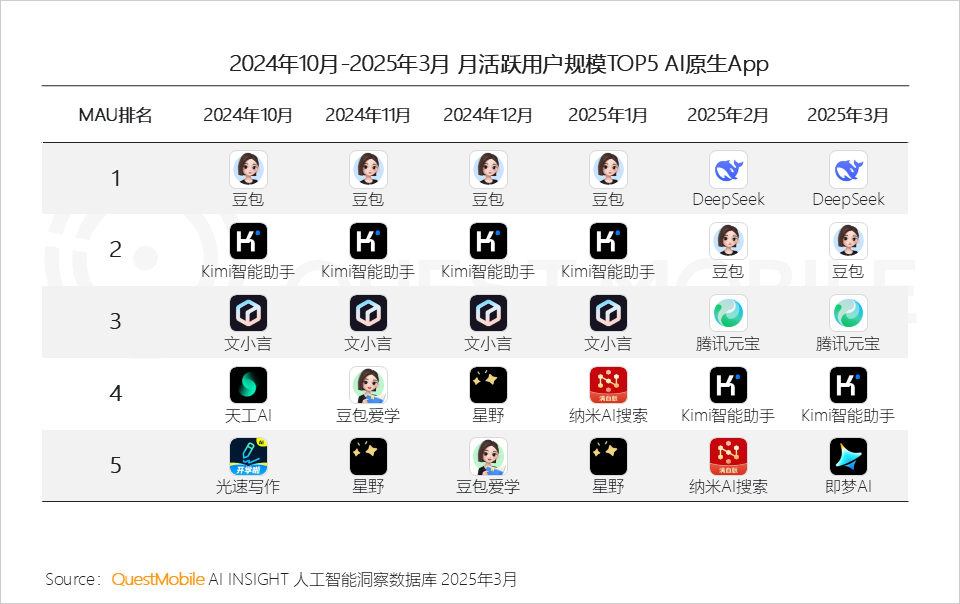The width and height of the screenshot is (960, 604).
Task: Click the Kimi智能助手 icon in 2024年12月 column
Action: click(x=488, y=240)
